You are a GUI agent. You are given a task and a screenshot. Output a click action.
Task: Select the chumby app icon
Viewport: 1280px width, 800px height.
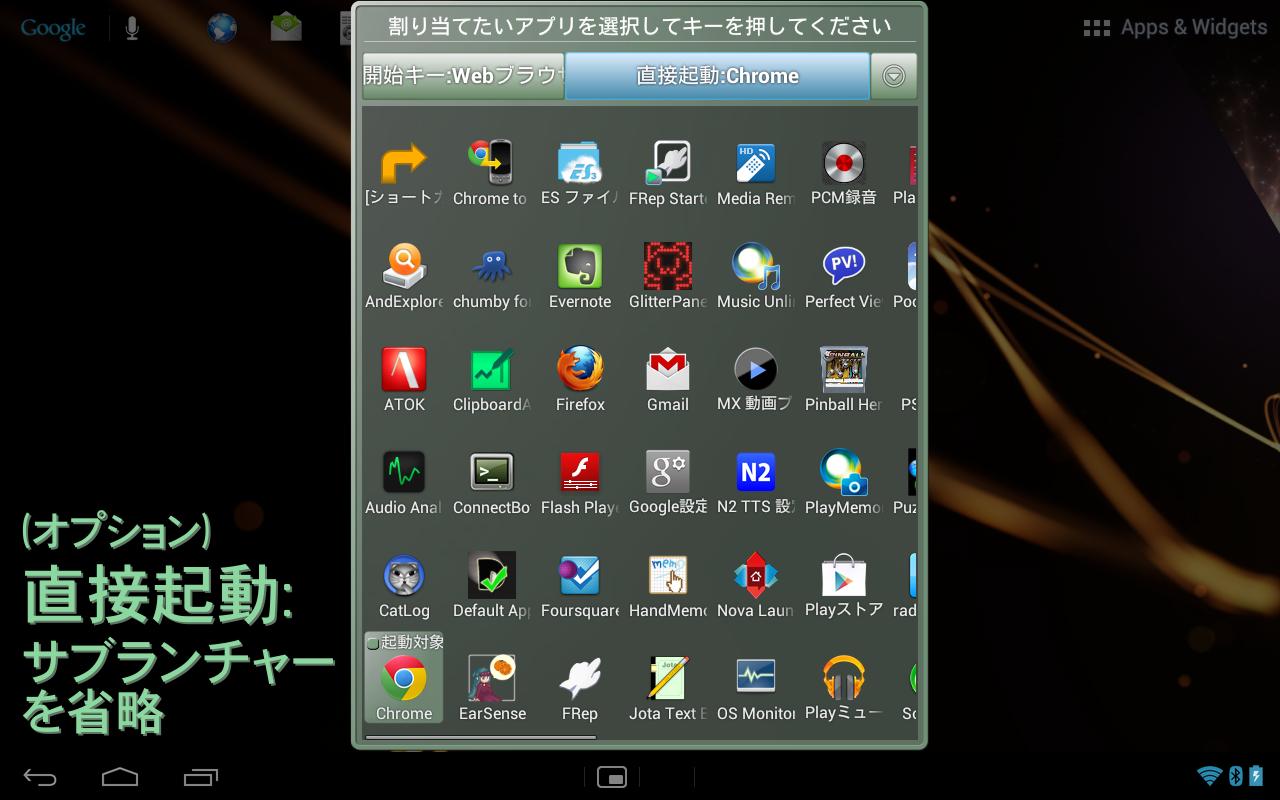492,266
